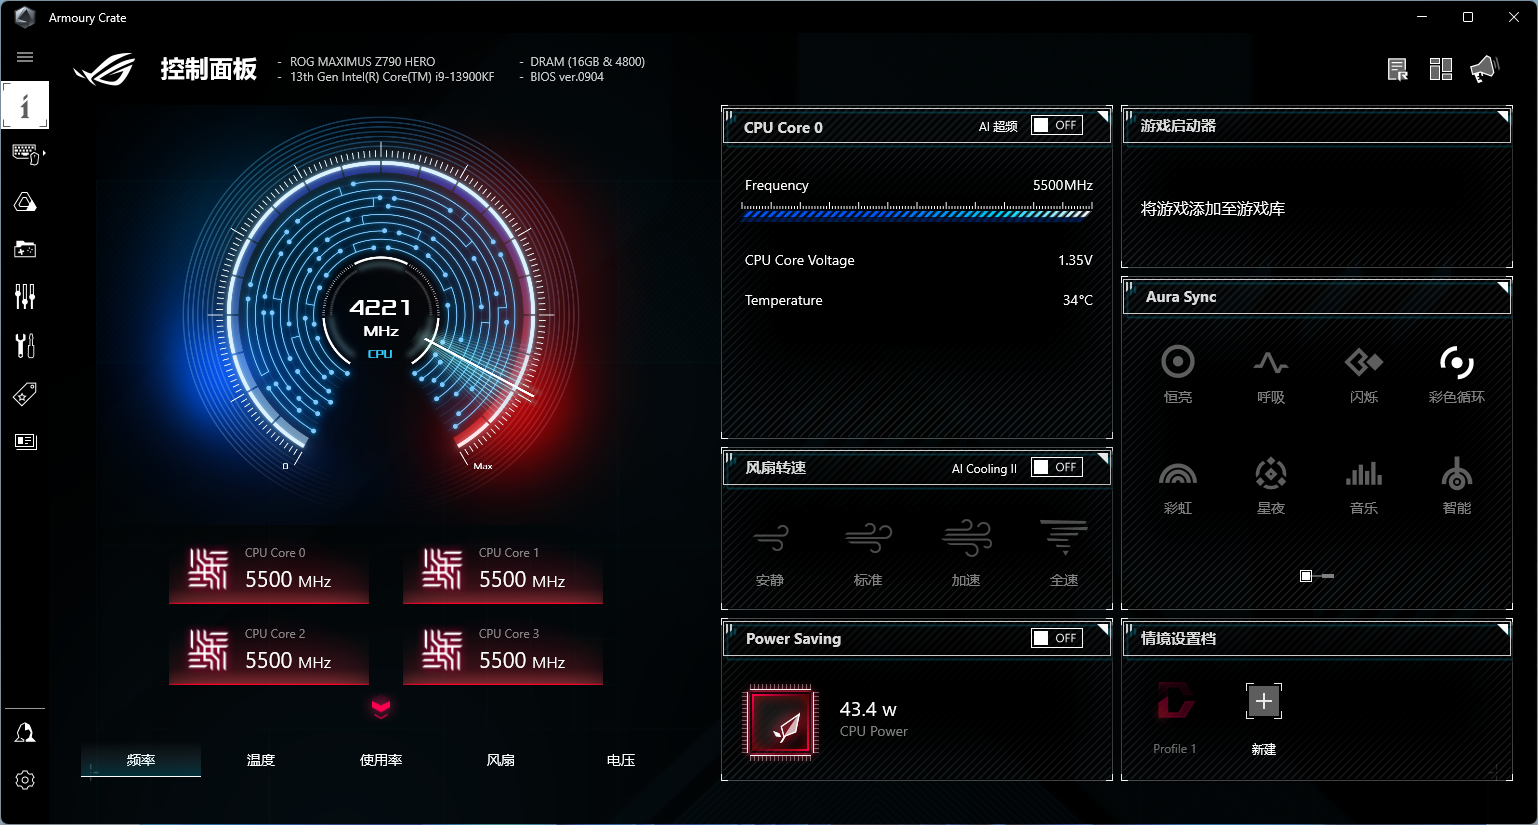The image size is (1538, 825).
Task: Select the 星夜 starry night effect
Action: coord(1271,486)
